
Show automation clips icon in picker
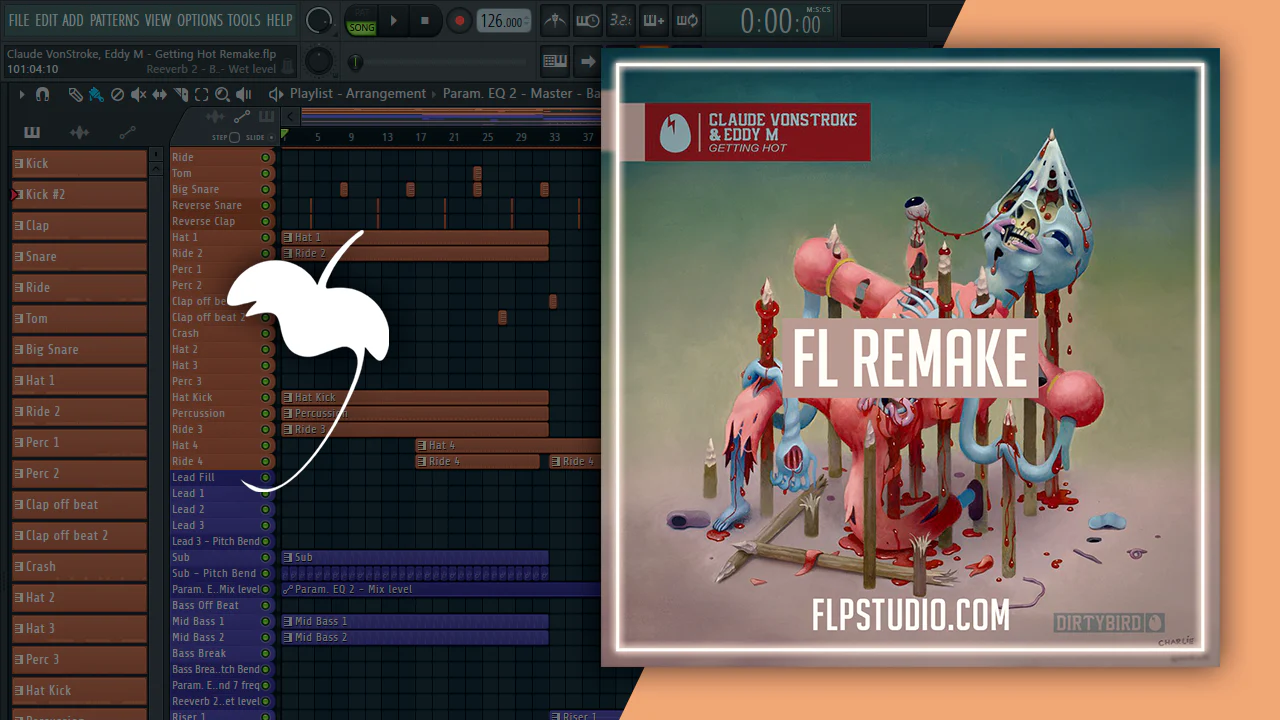(127, 132)
